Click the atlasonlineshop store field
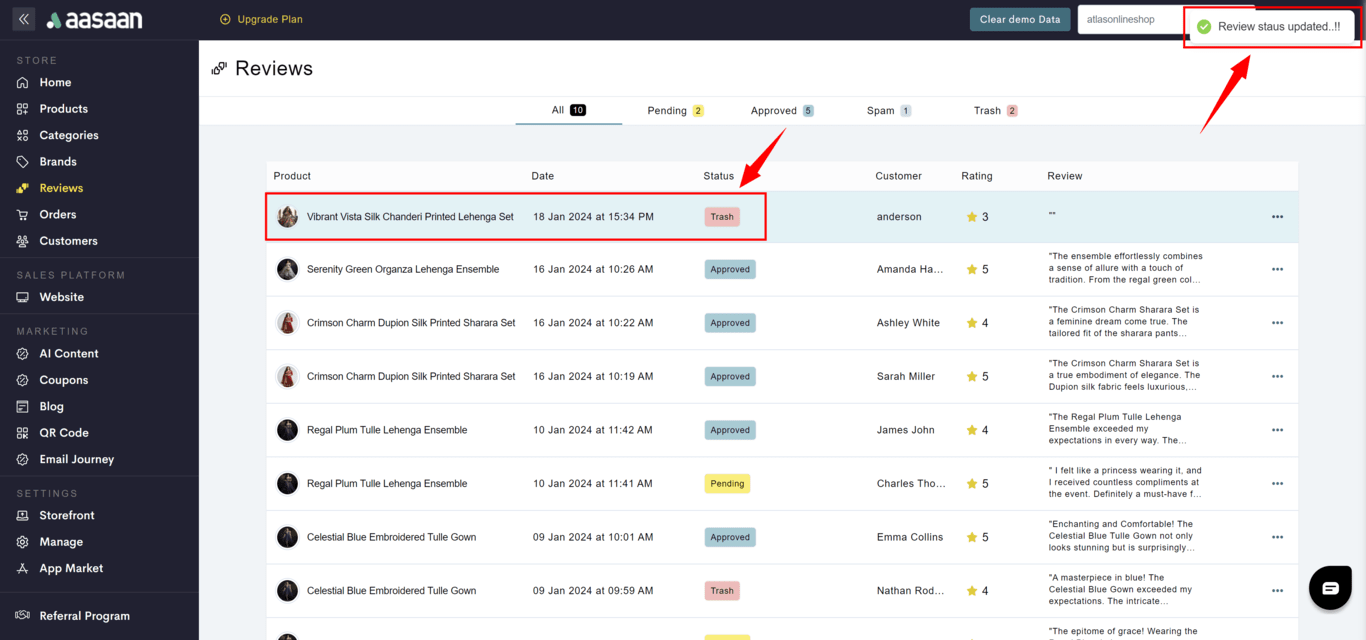This screenshot has width=1366, height=640. pos(1128,19)
